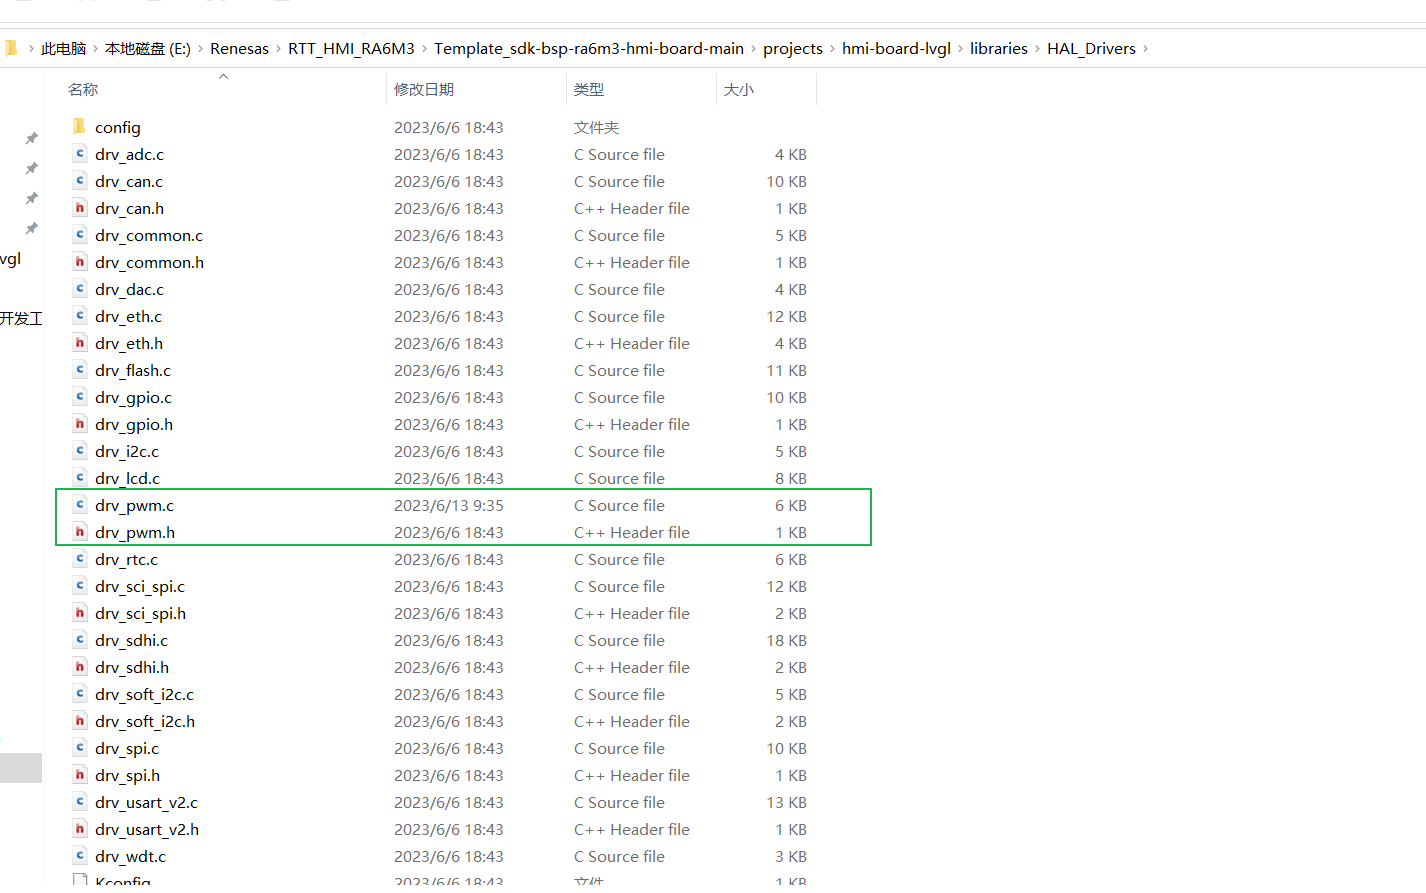The height and width of the screenshot is (893, 1426).
Task: Click the config folder icon
Action: (x=79, y=126)
